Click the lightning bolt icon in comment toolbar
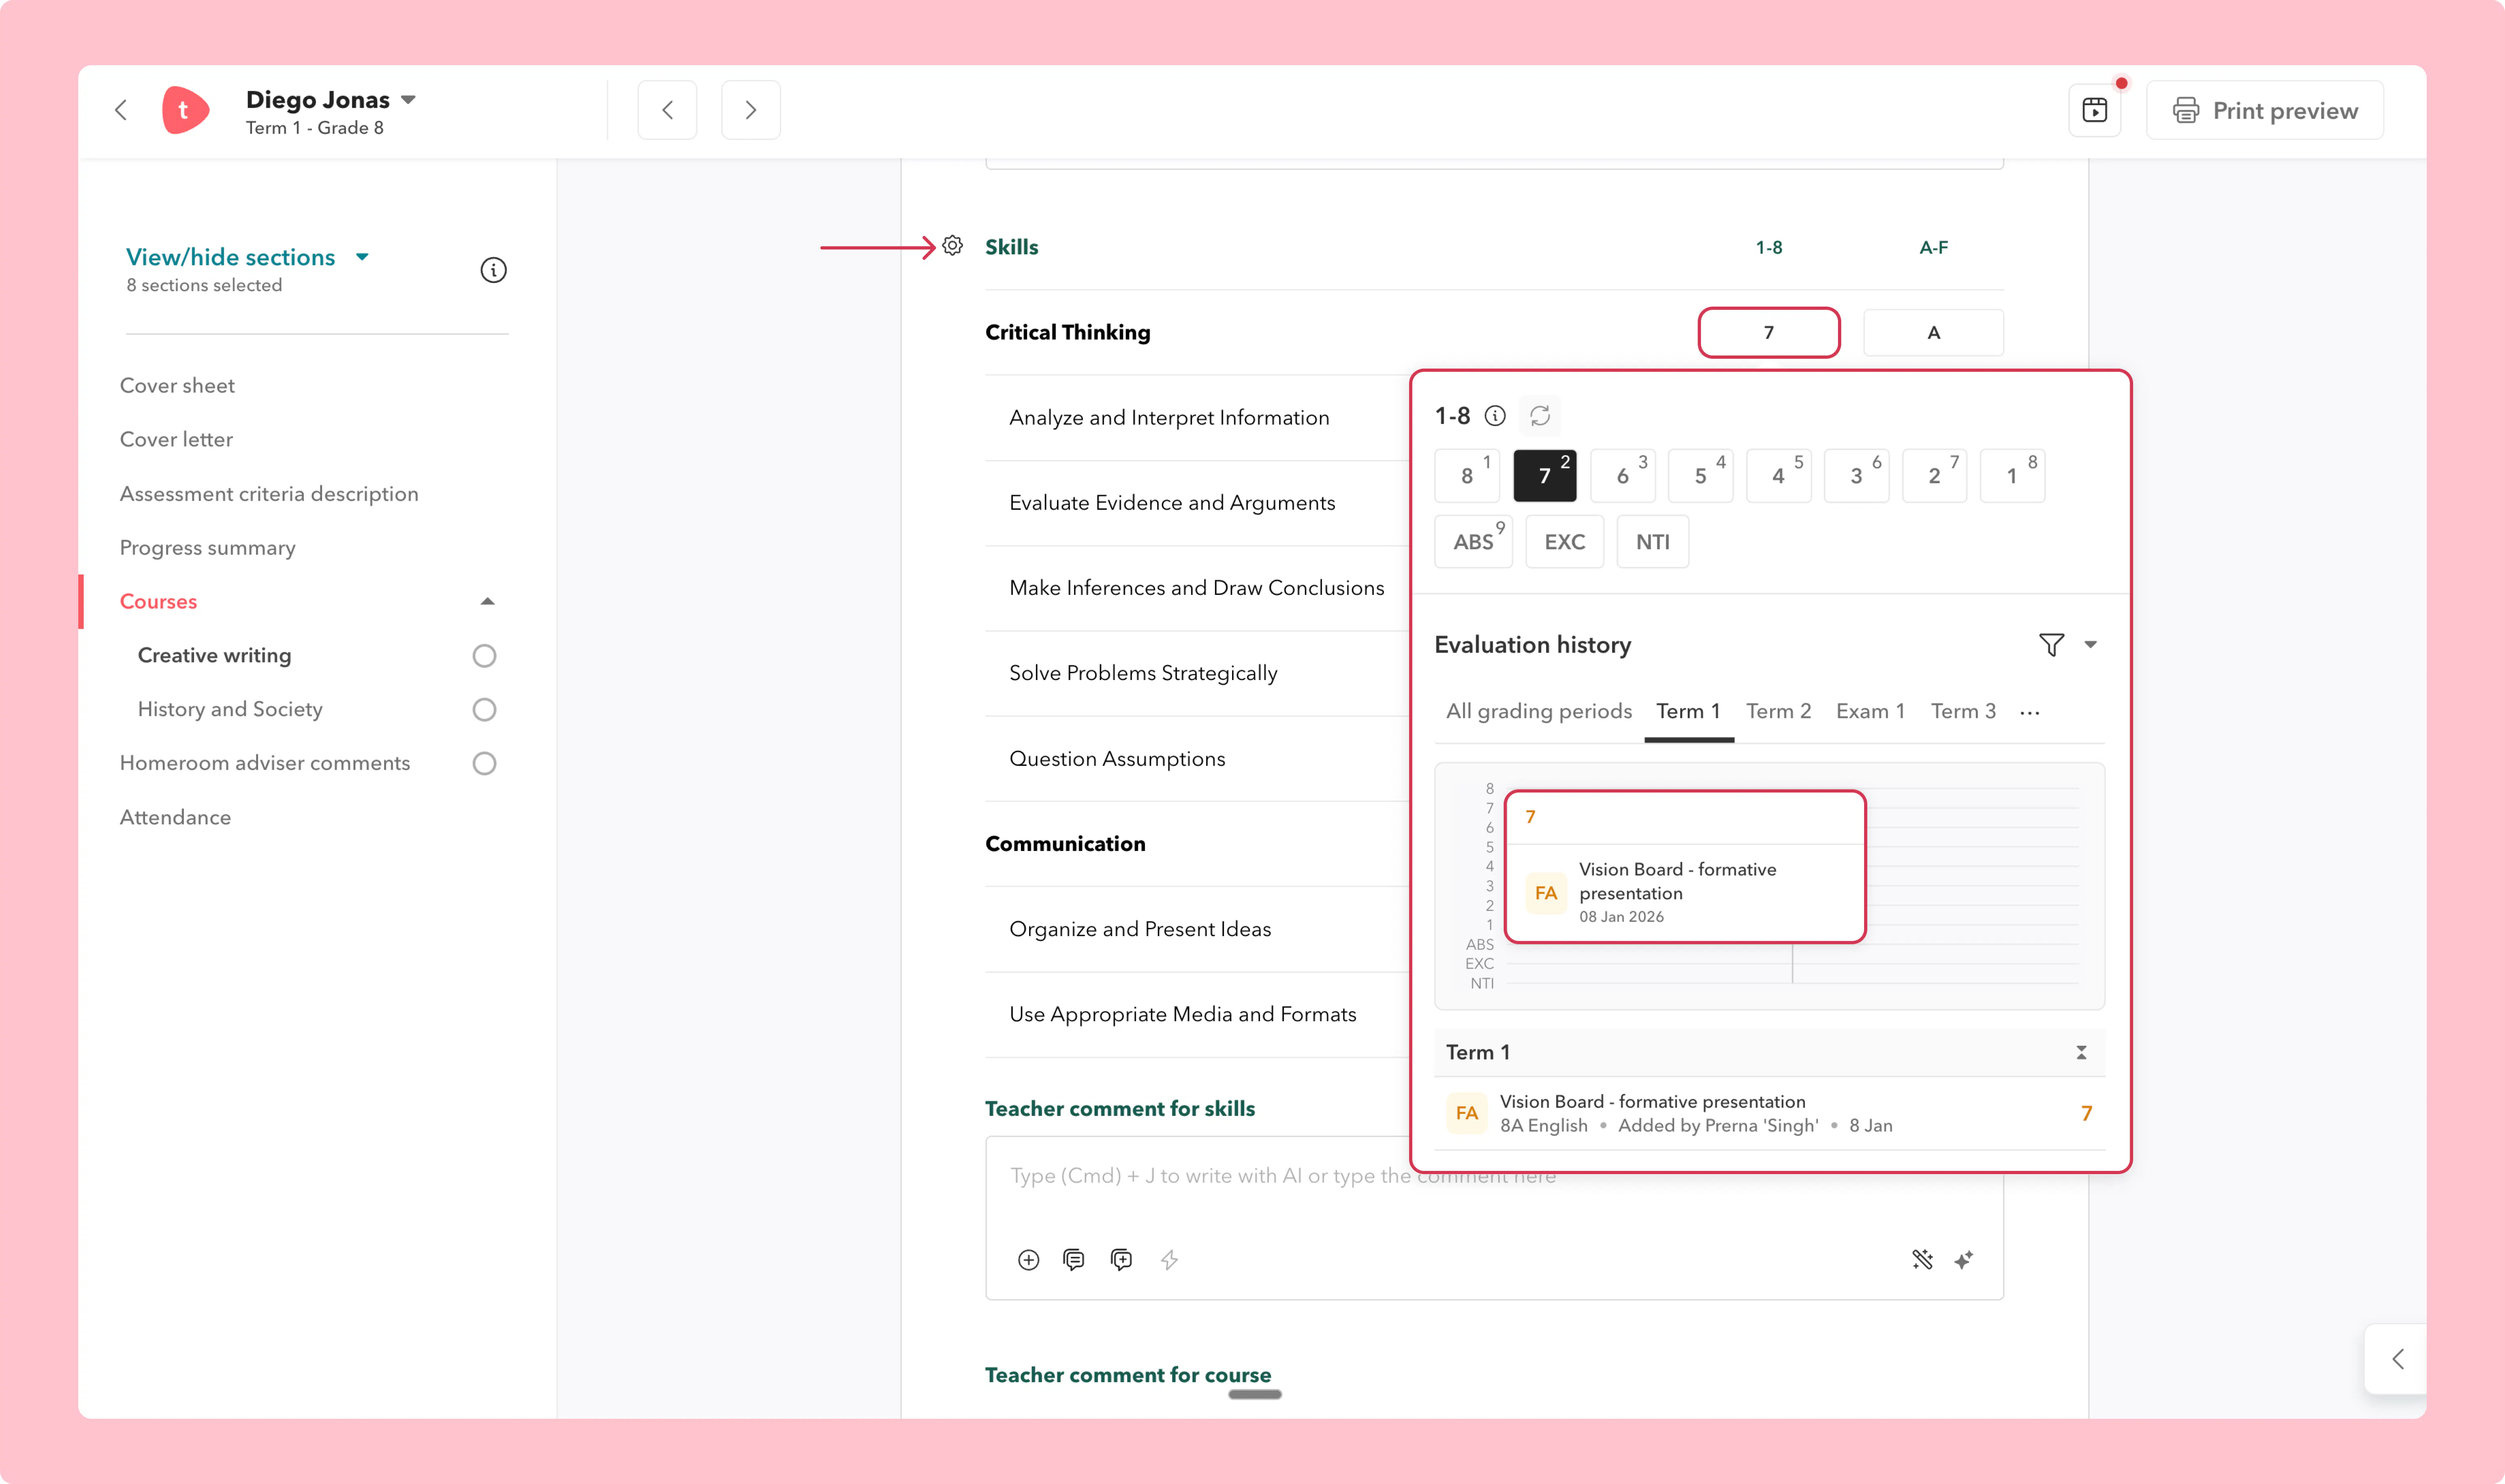This screenshot has height=1484, width=2505. coord(1169,1260)
